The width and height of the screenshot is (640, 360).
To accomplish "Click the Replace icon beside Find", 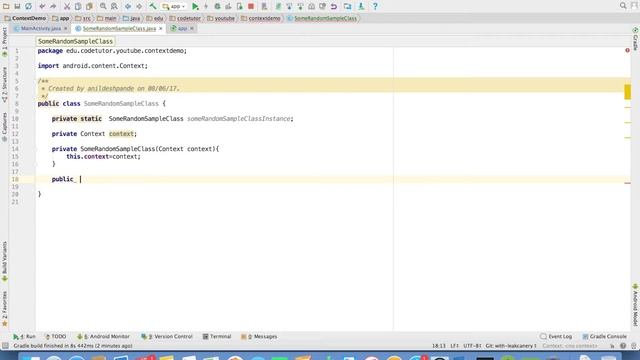I will [114, 6].
